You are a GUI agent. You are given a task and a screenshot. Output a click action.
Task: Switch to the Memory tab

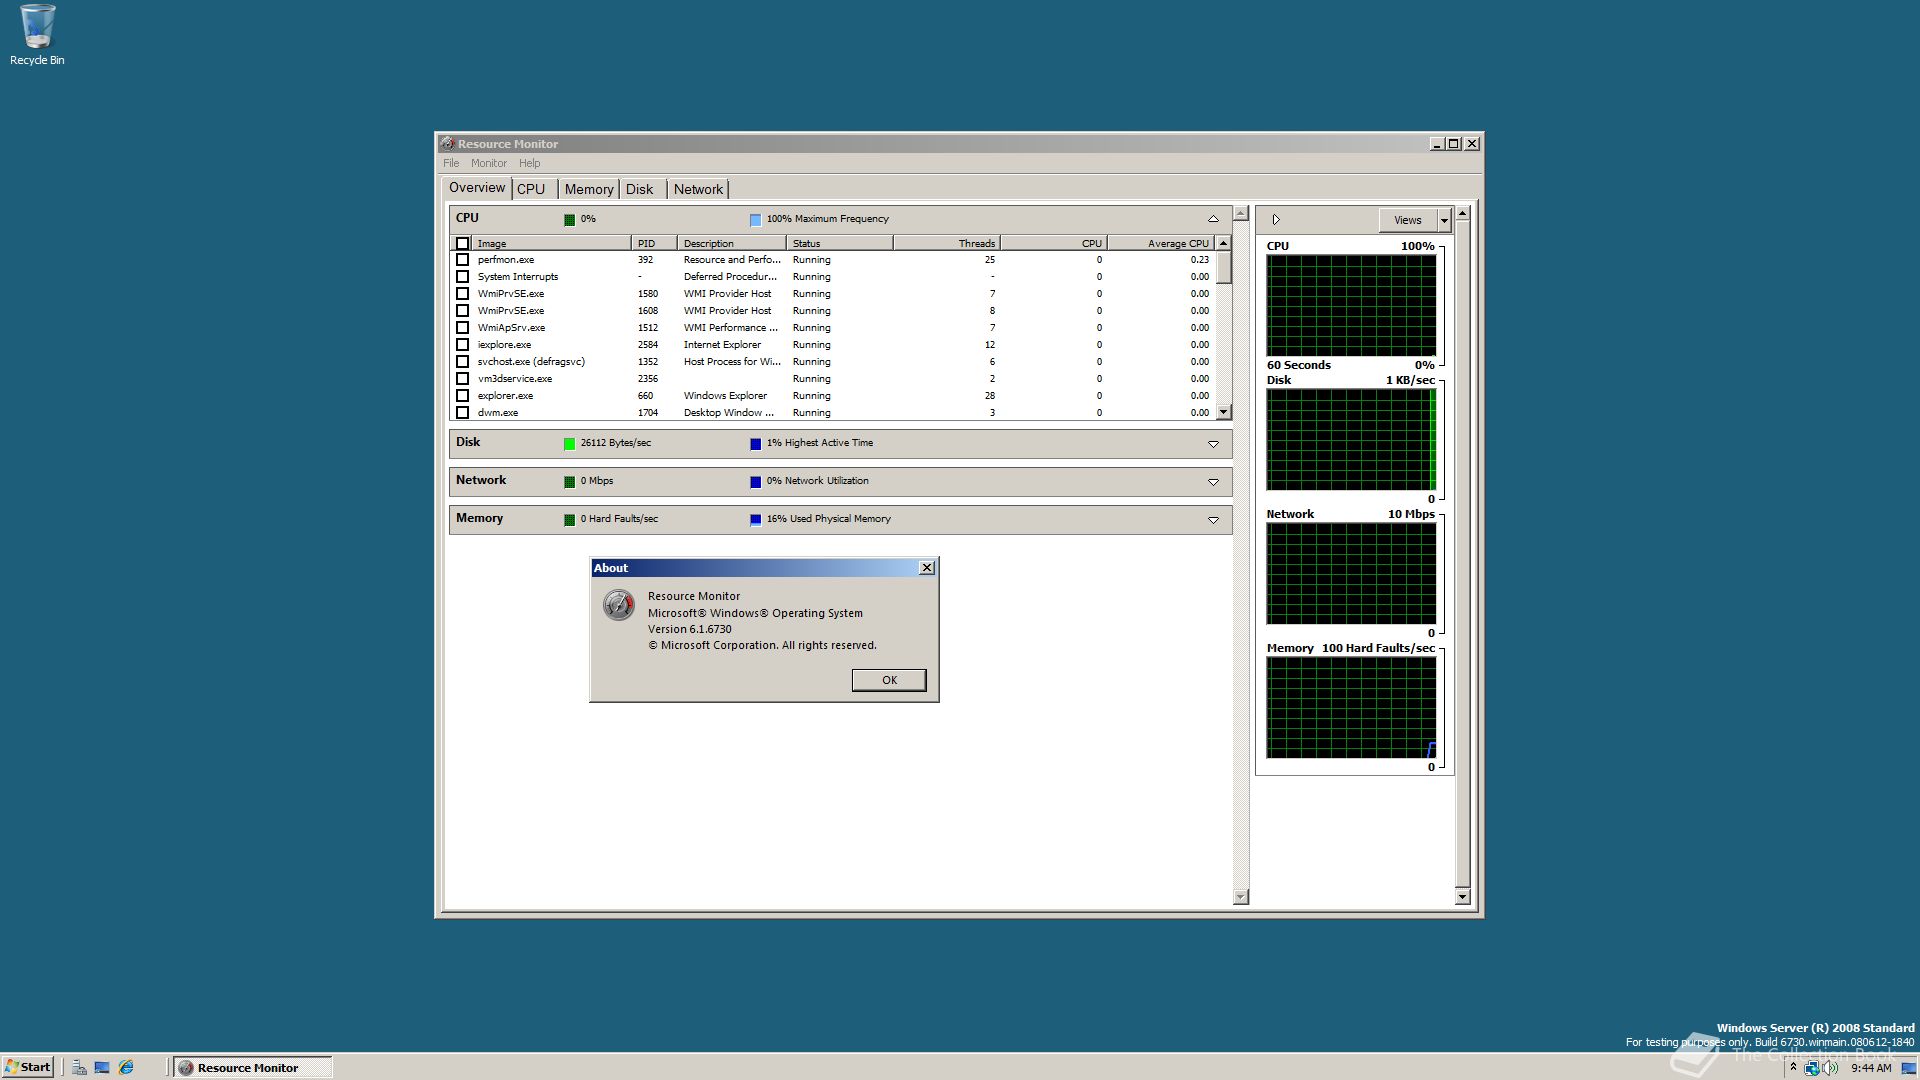coord(589,189)
